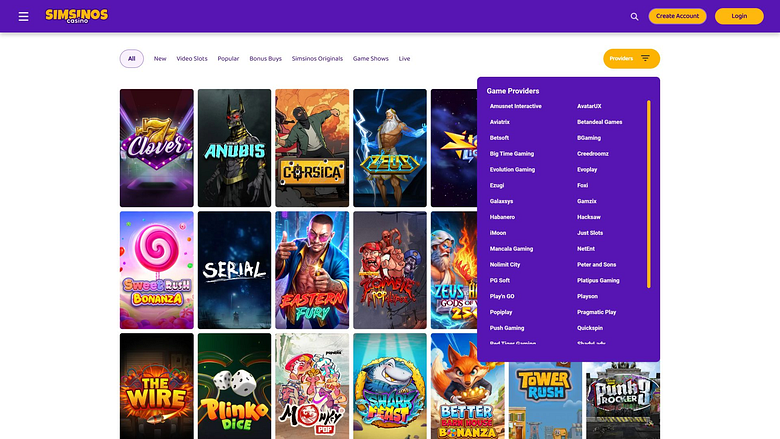Launch the Serial game tile

coord(234,270)
